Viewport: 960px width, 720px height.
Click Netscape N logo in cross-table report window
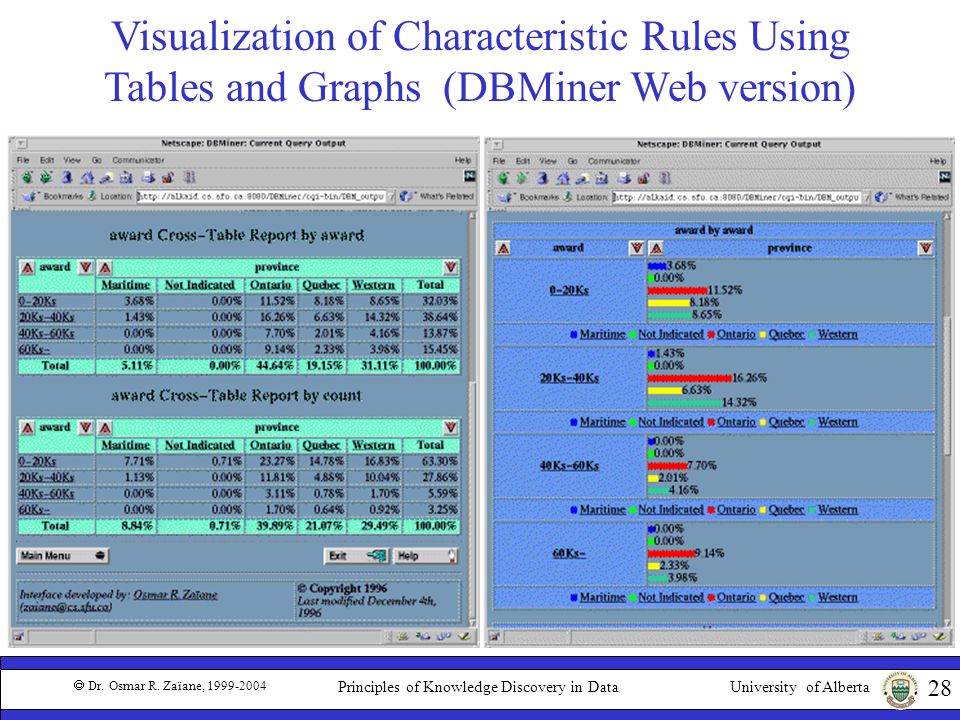(x=470, y=177)
